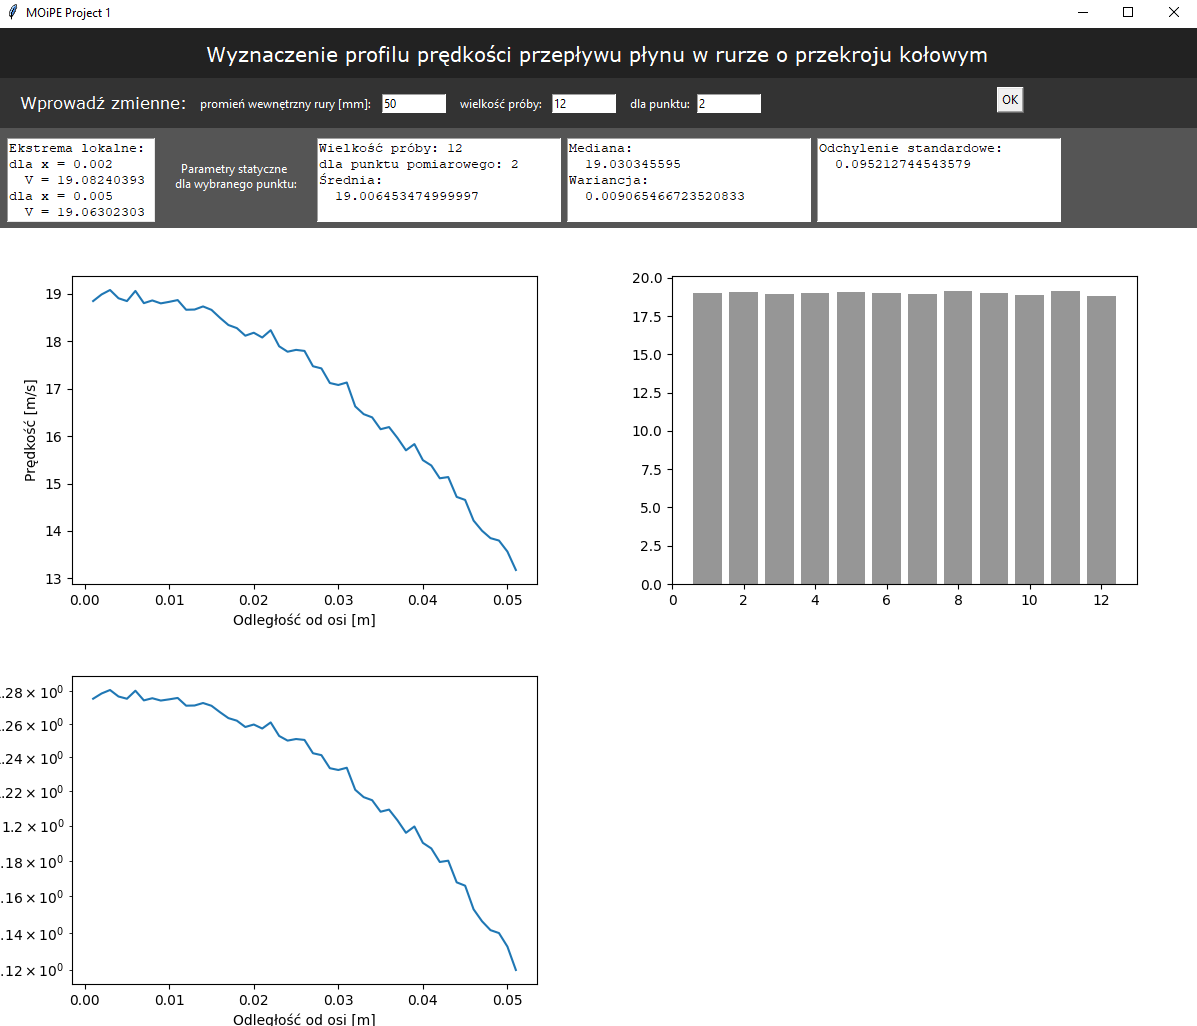Click the MOiPE Project 1 feather icon
Viewport: 1197px width, 1026px height.
point(12,12)
